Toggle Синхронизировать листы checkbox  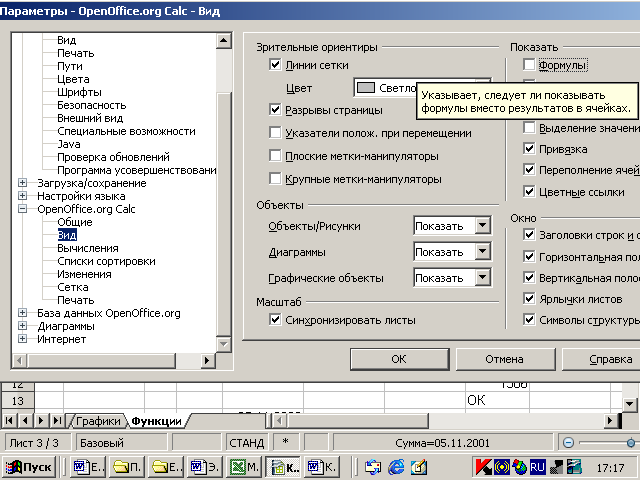tap(275, 320)
